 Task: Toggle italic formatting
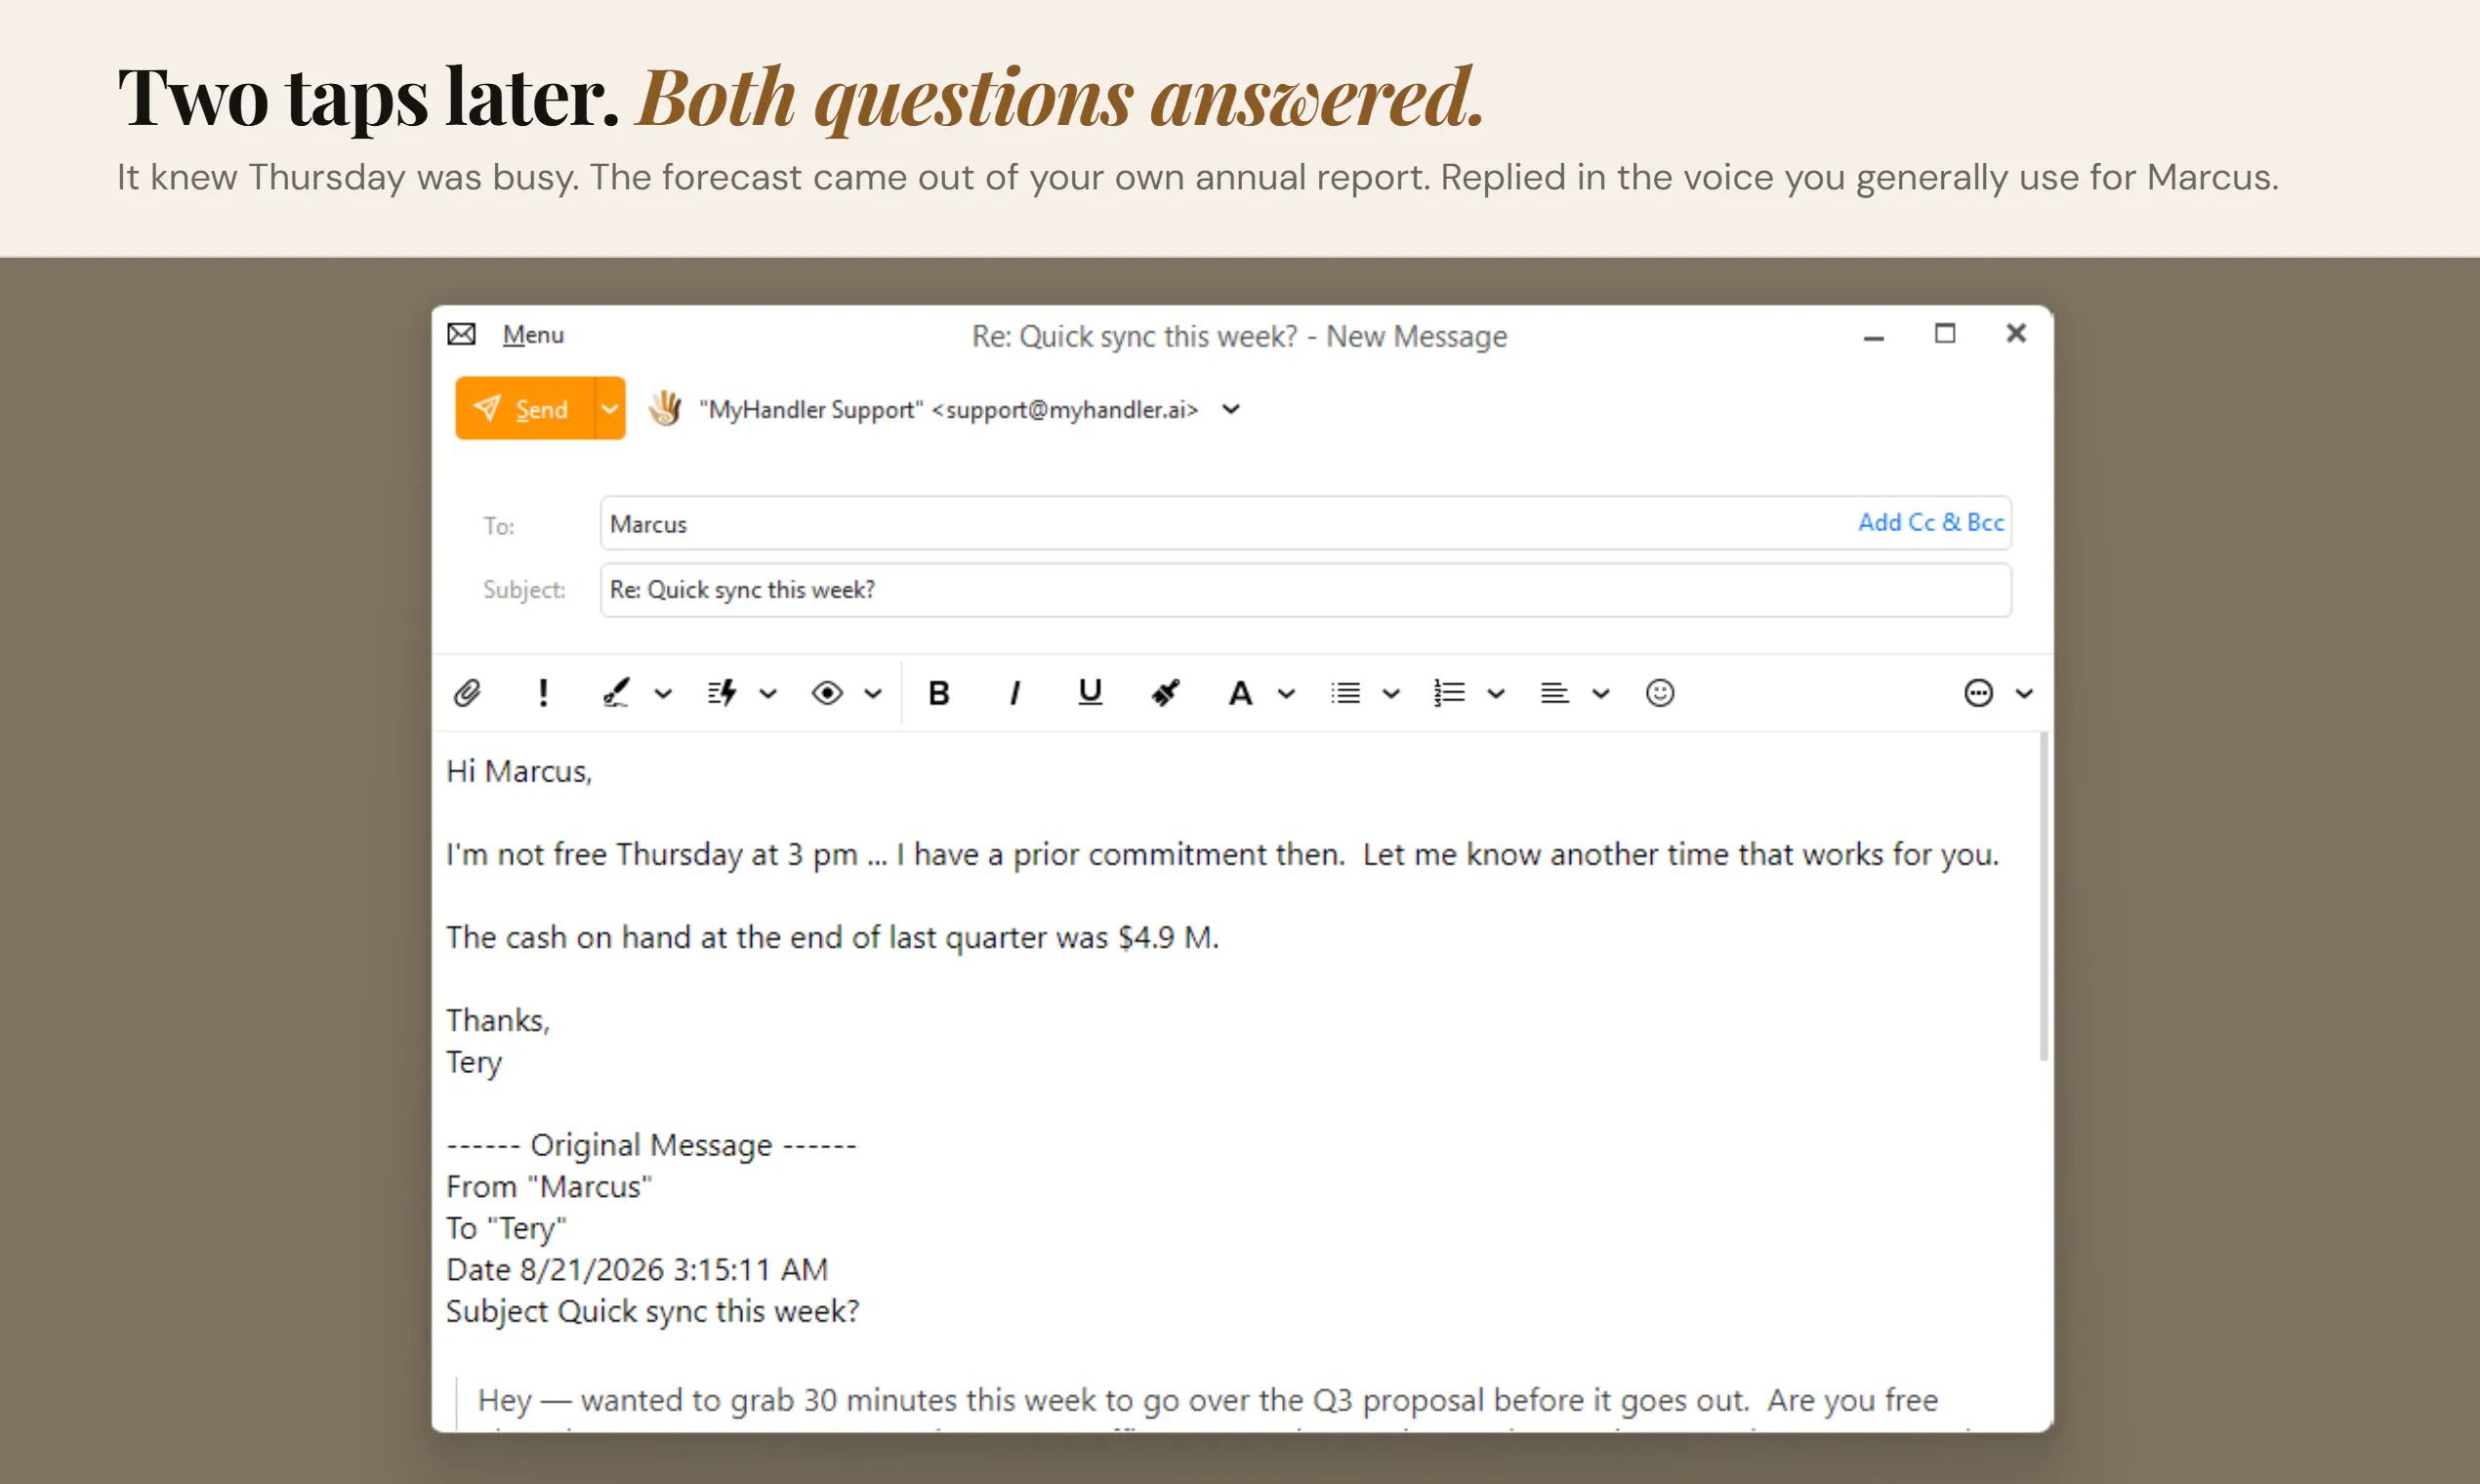(1015, 693)
